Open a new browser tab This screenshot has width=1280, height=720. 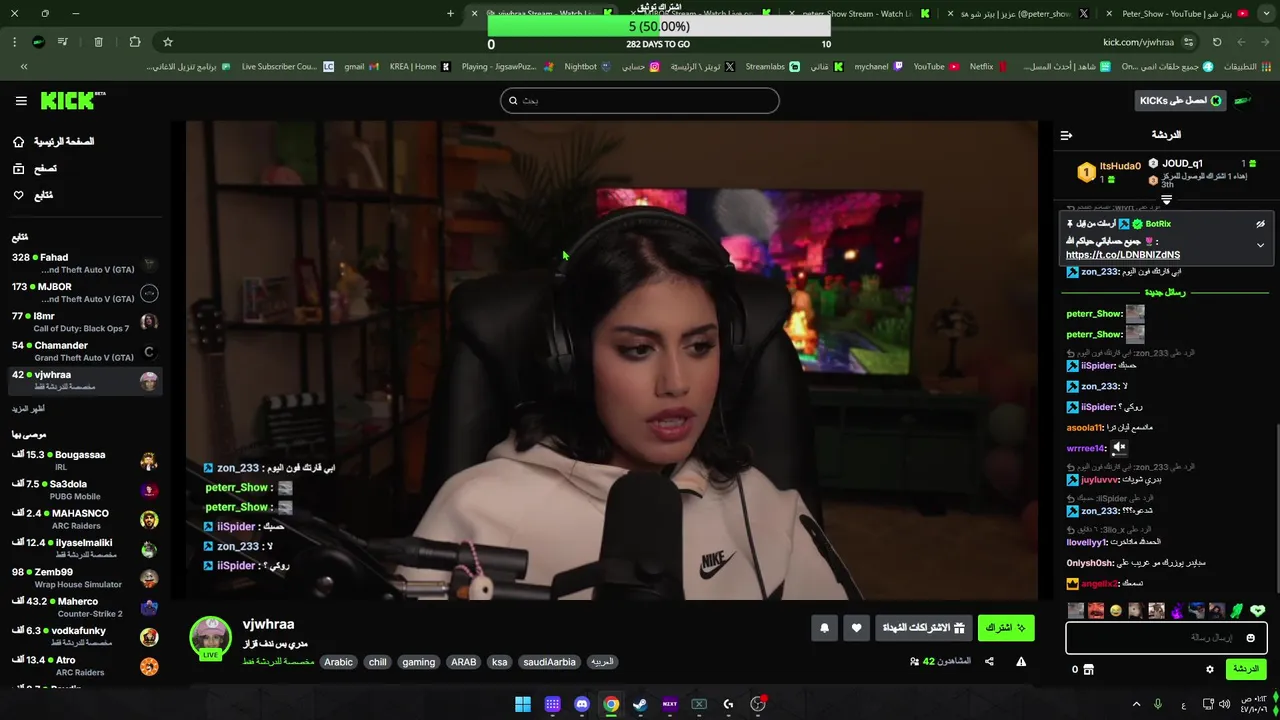click(450, 14)
